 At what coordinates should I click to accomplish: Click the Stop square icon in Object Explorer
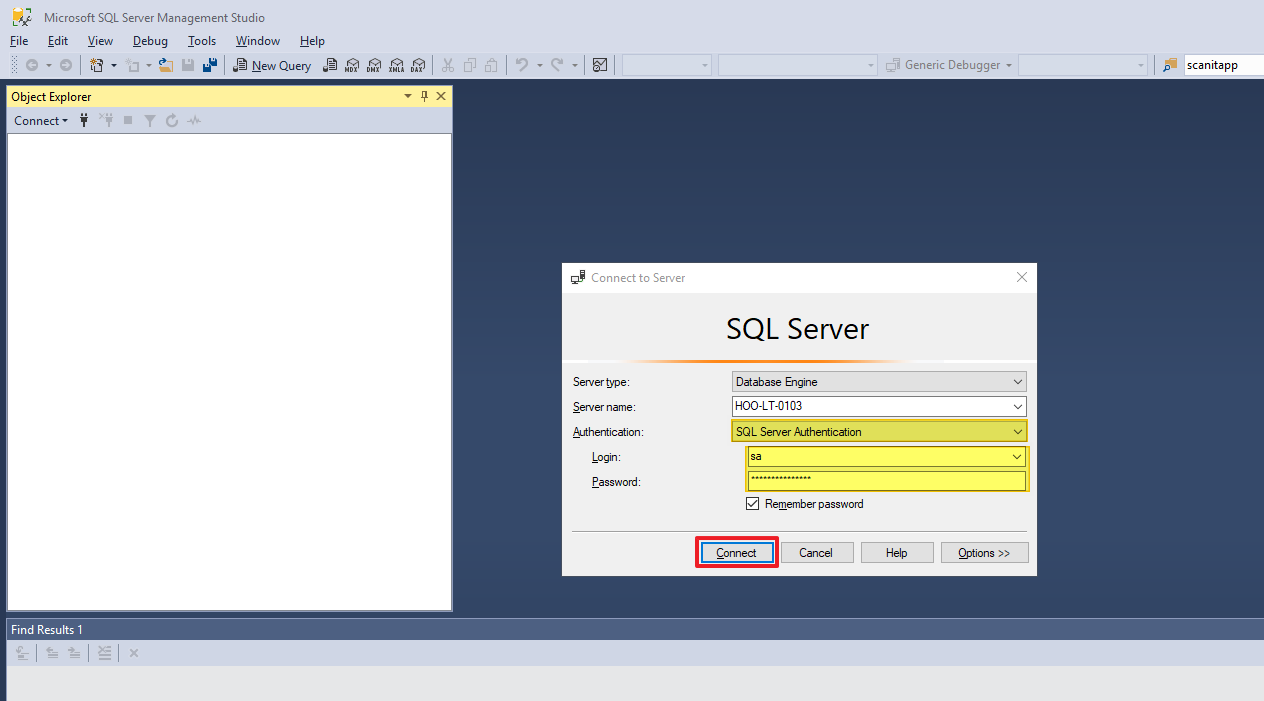(128, 120)
